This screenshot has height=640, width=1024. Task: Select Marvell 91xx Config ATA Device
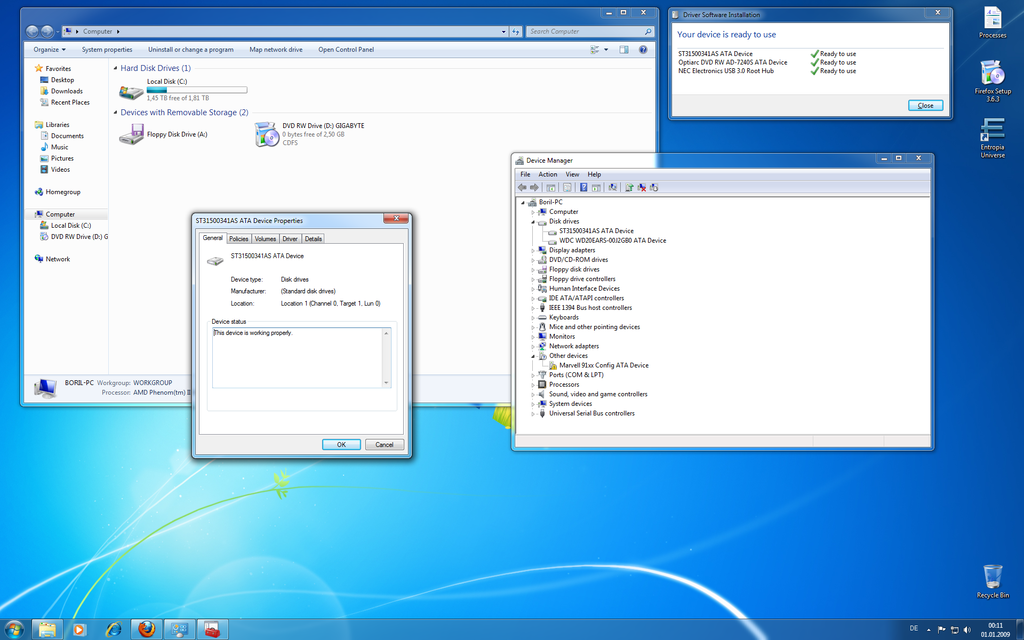[604, 365]
